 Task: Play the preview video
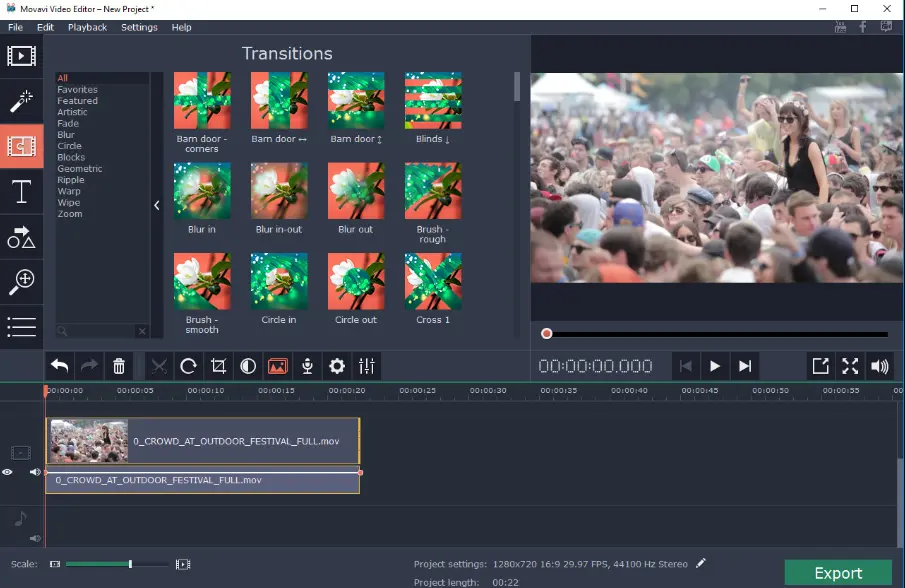click(715, 366)
